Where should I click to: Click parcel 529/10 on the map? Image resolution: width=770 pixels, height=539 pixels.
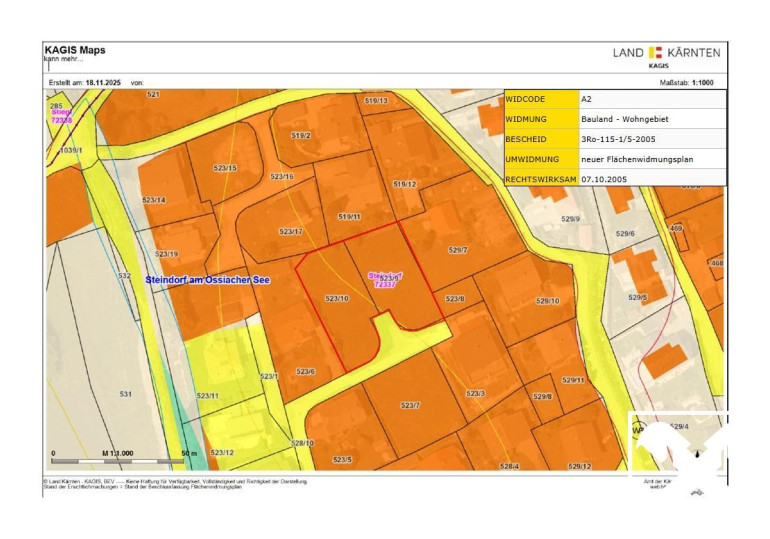[547, 300]
